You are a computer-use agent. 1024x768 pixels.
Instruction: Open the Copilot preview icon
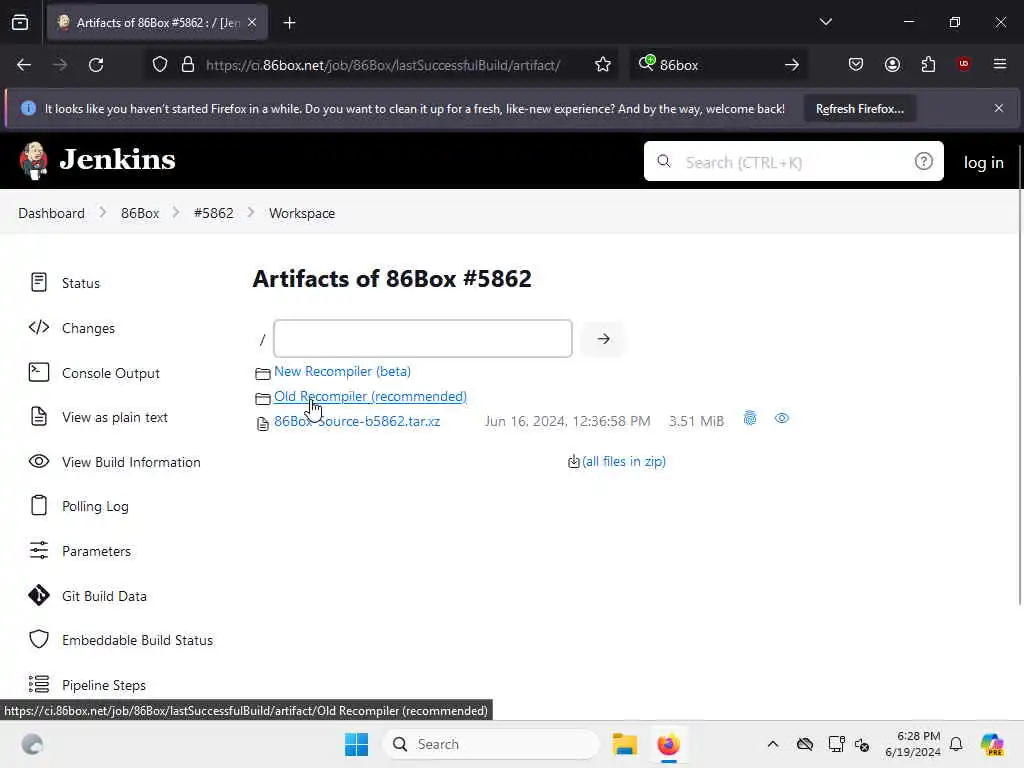pyautogui.click(x=991, y=744)
